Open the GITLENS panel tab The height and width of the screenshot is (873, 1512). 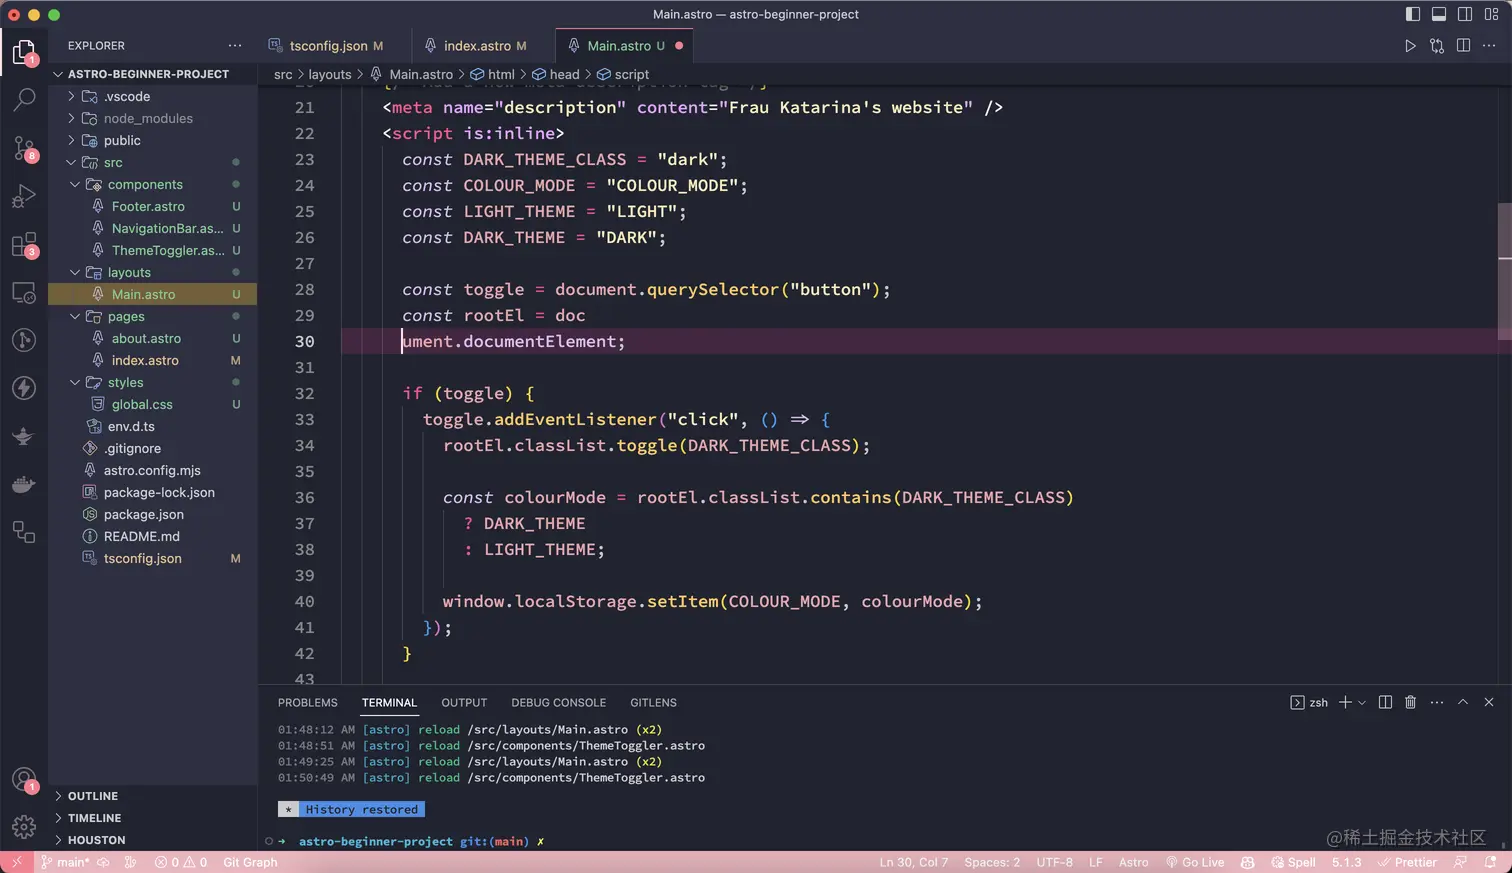pos(653,703)
